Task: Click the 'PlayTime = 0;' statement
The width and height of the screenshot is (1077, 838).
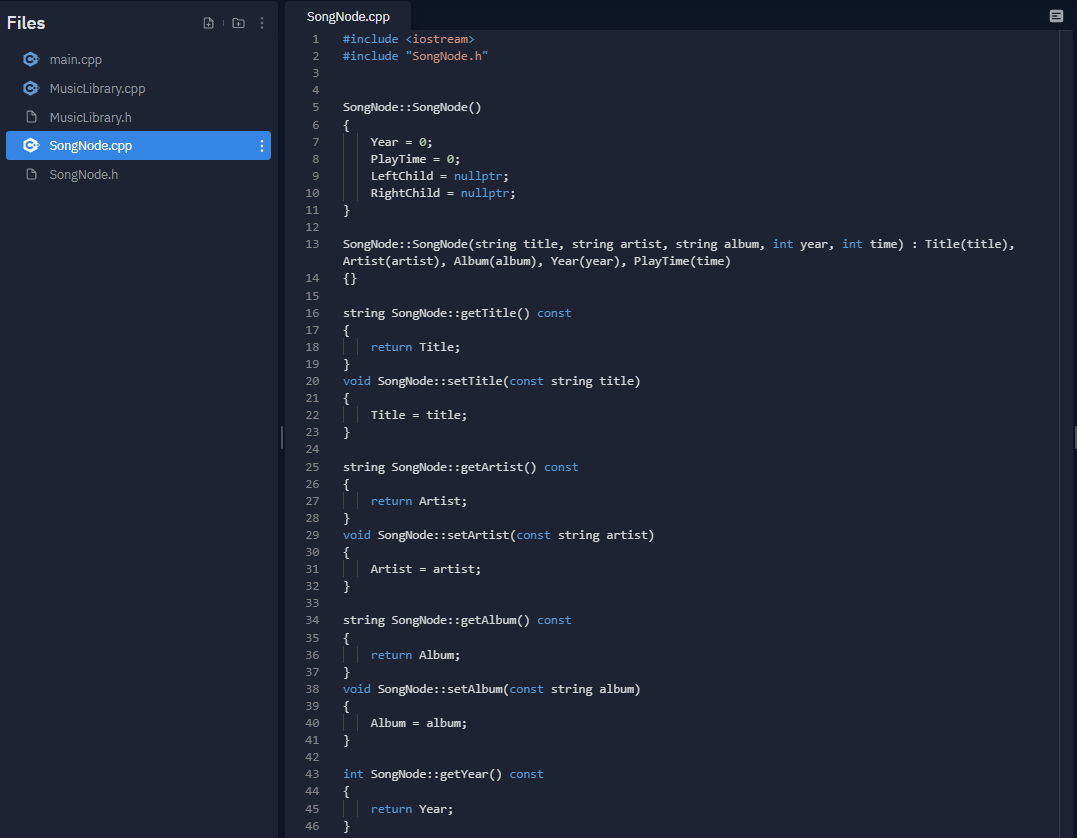Action: (x=415, y=159)
